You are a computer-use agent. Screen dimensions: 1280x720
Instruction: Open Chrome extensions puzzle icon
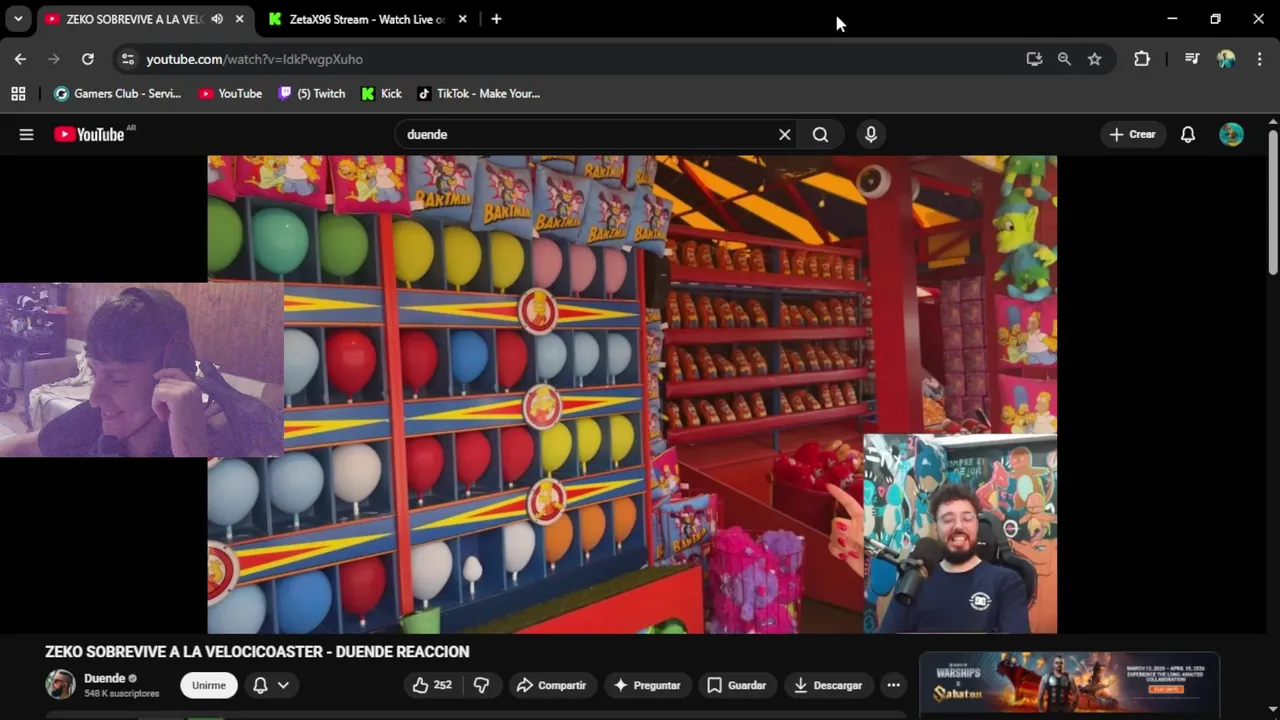tap(1142, 59)
